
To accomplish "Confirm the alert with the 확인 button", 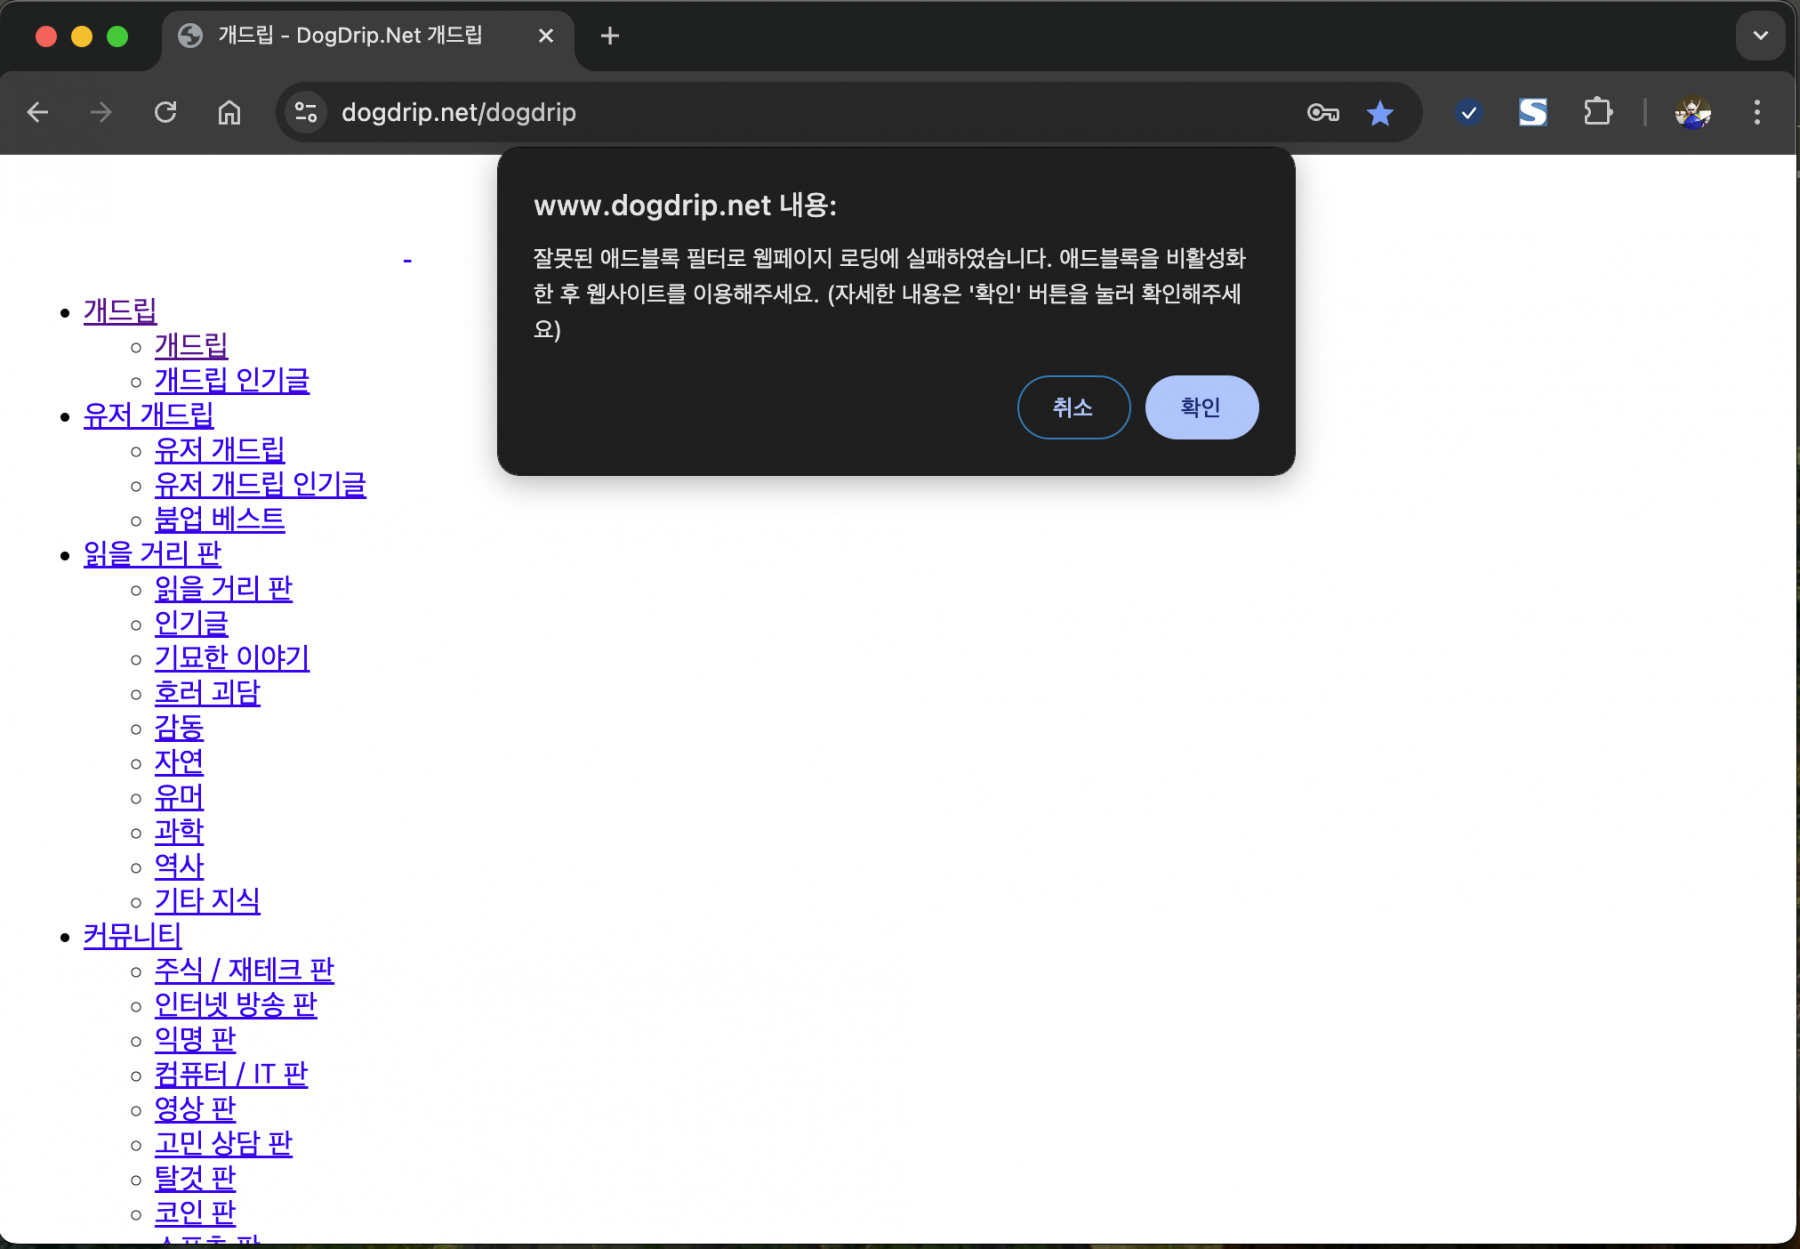I will (1201, 407).
